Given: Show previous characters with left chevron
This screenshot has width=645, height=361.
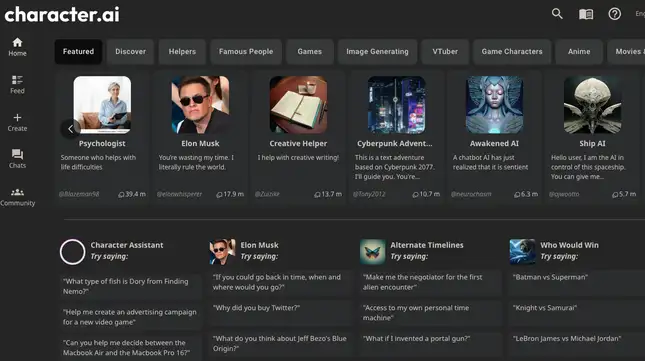Looking at the screenshot, I should click(x=70, y=129).
